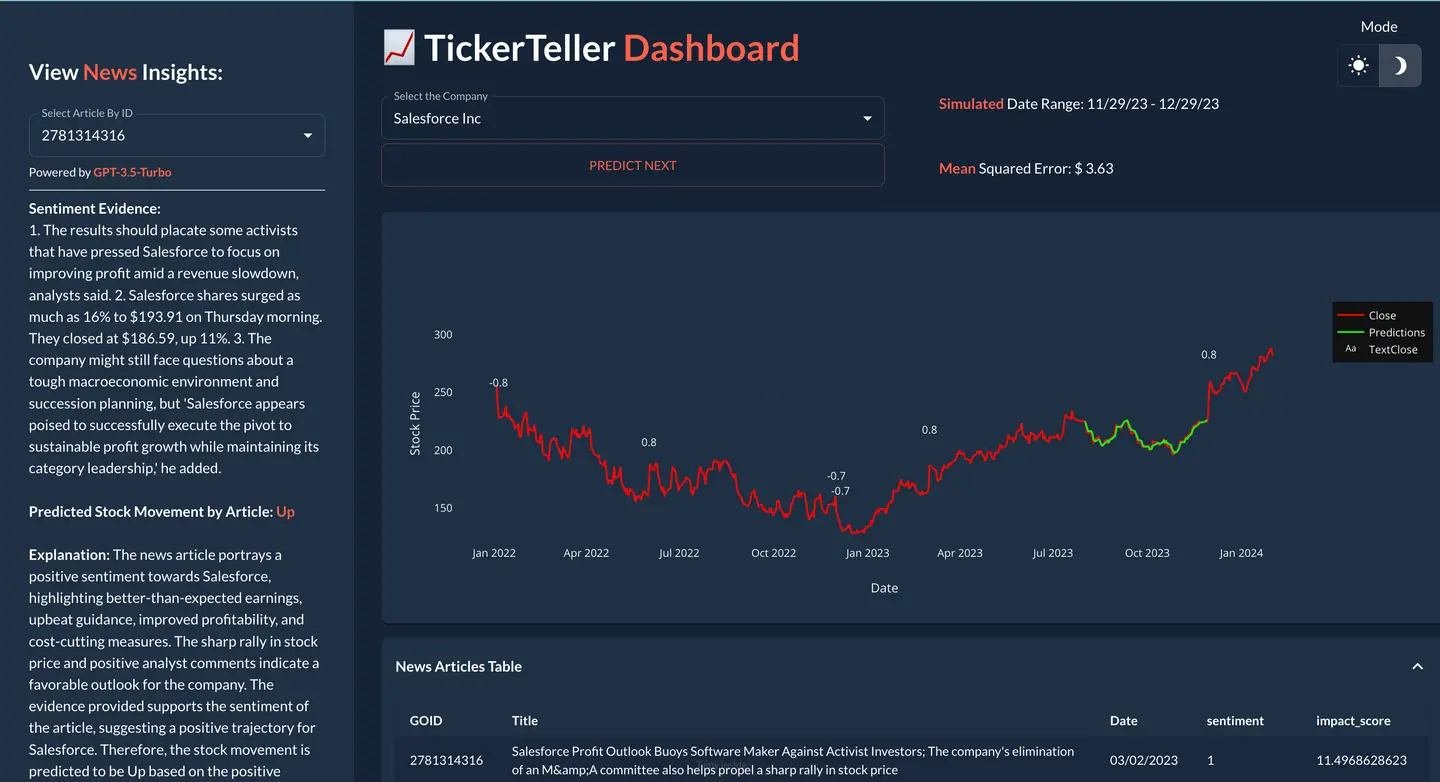Toggle the Predictions series in chart legend
Viewport: 1440px width, 782px height.
pos(1382,332)
